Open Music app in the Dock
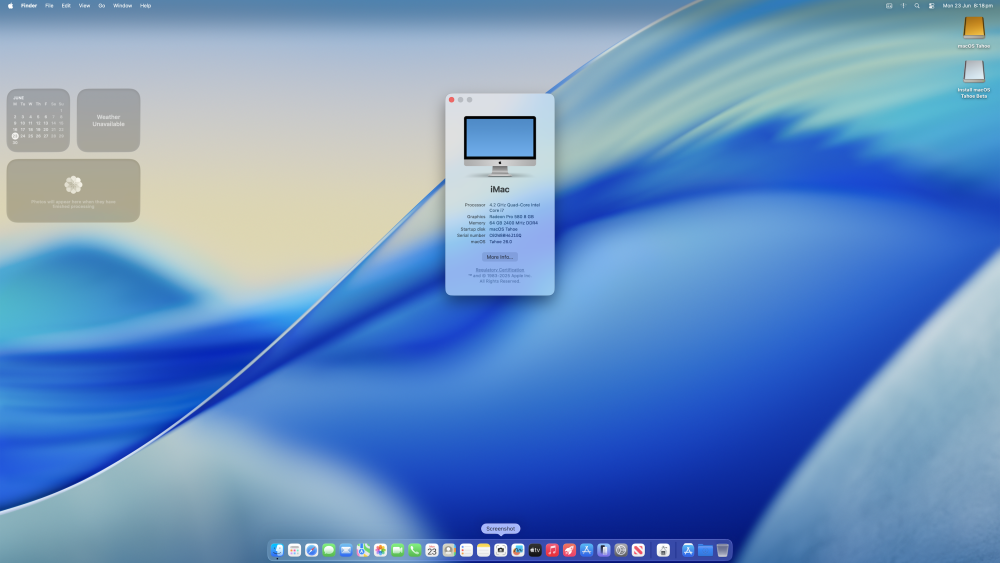 [552, 550]
